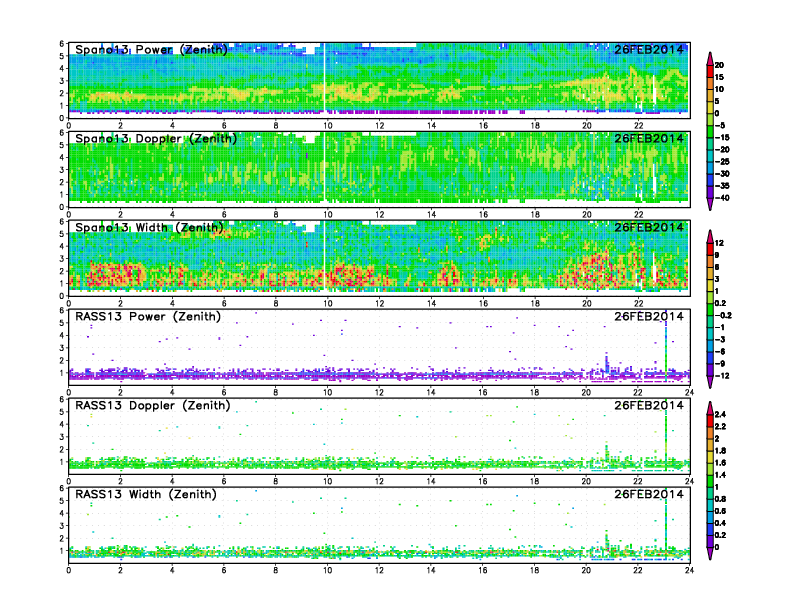
Task: Click the pink top arrow of the top colorbar
Action: click(x=710, y=59)
